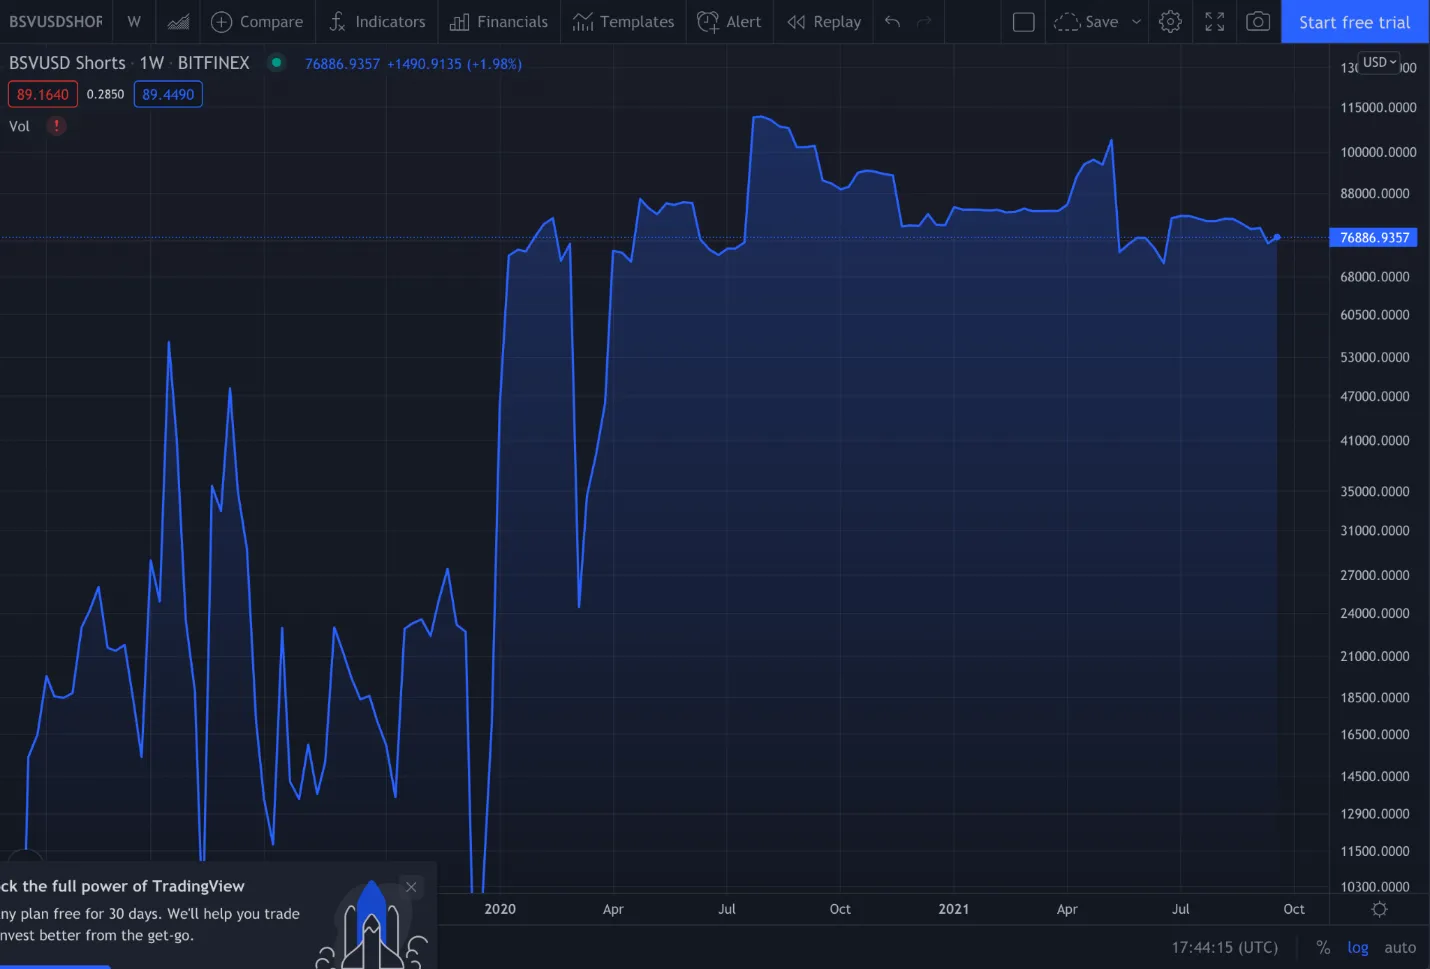Start bar Replay mode
The height and width of the screenshot is (969, 1430).
pos(824,21)
